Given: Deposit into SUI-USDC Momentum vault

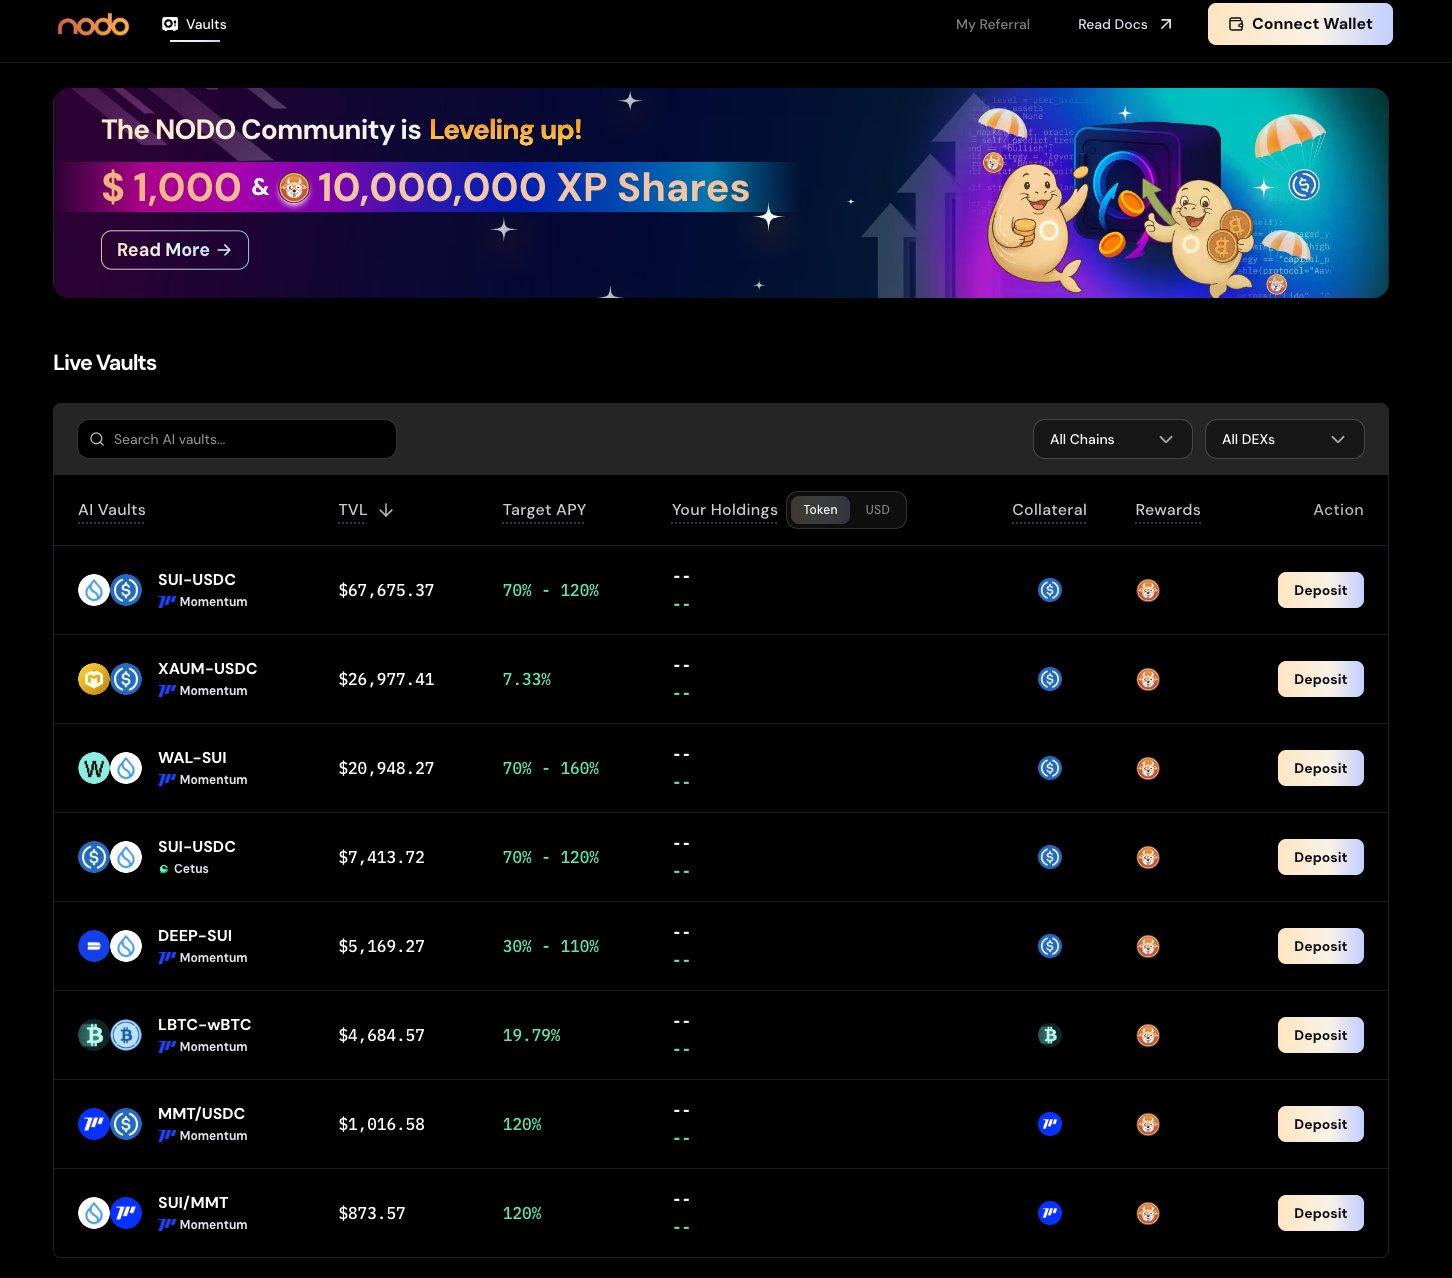Looking at the screenshot, I should coord(1320,590).
